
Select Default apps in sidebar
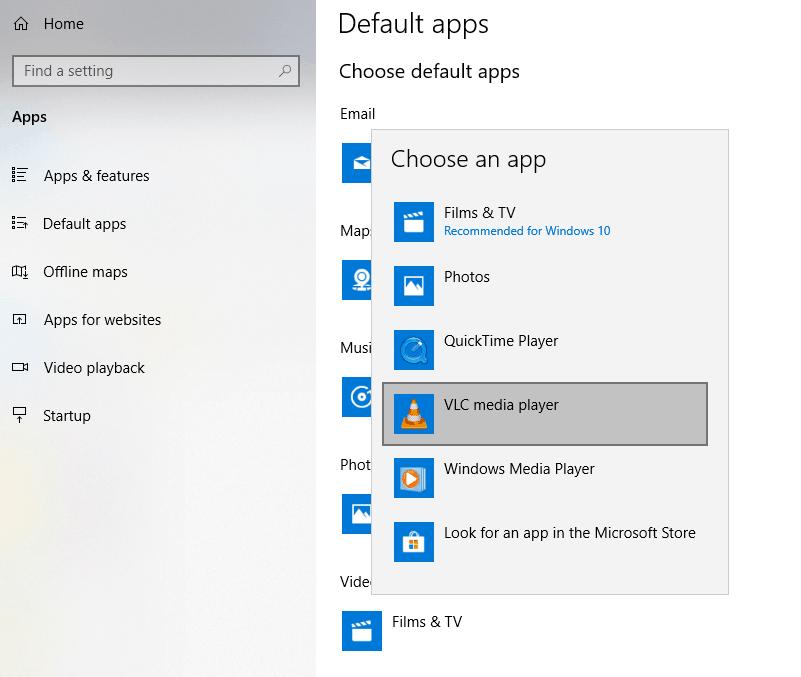click(x=84, y=223)
